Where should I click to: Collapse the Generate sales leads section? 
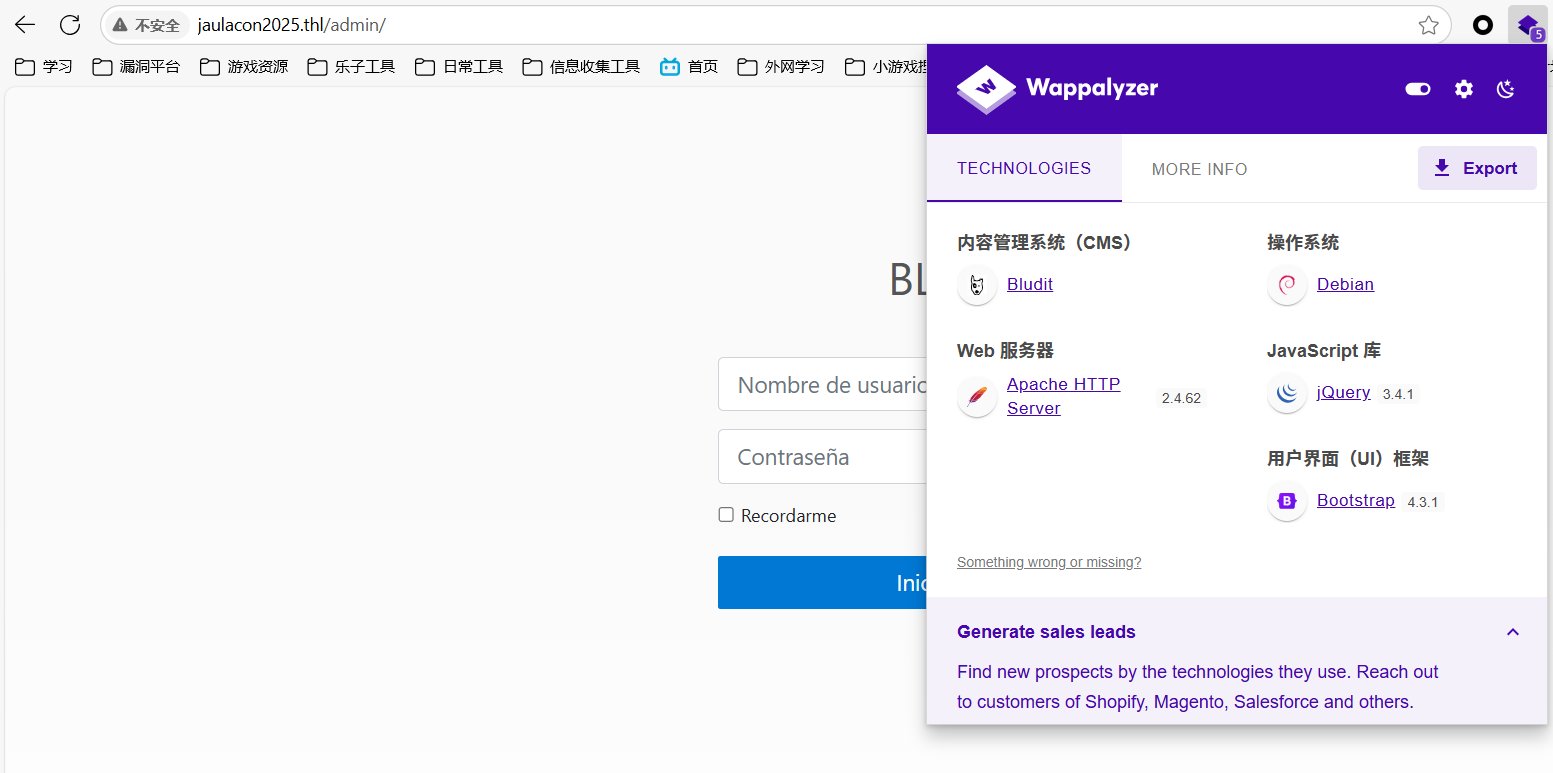point(1513,632)
